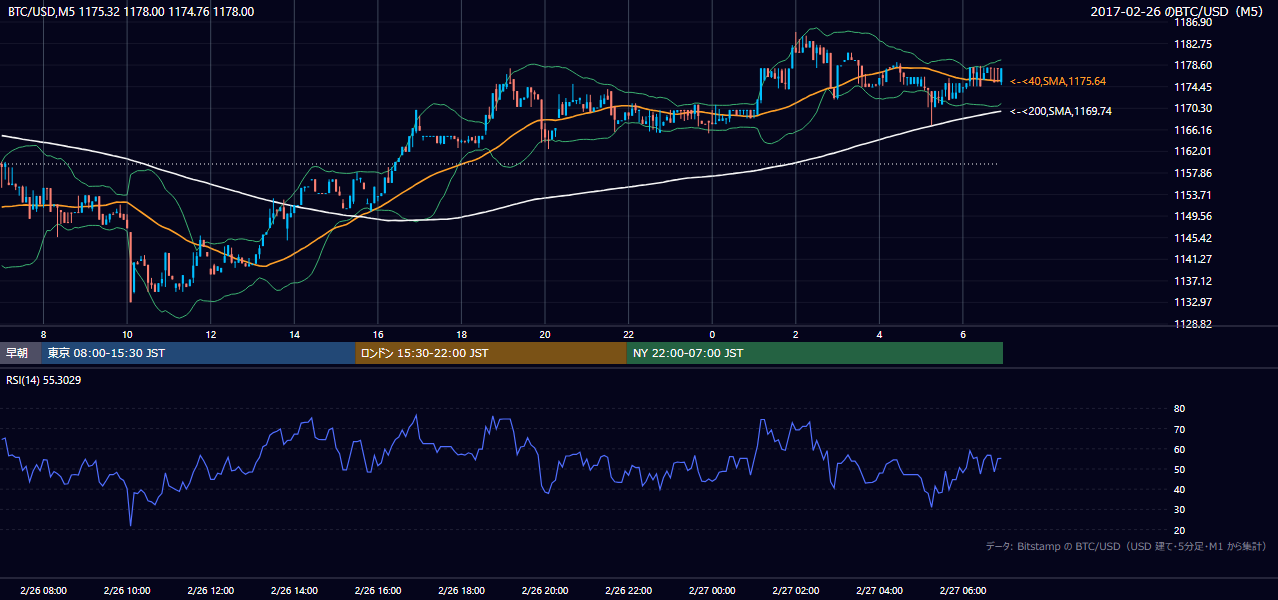
Task: Click price axis value 1128.82
Action: pos(1194,324)
